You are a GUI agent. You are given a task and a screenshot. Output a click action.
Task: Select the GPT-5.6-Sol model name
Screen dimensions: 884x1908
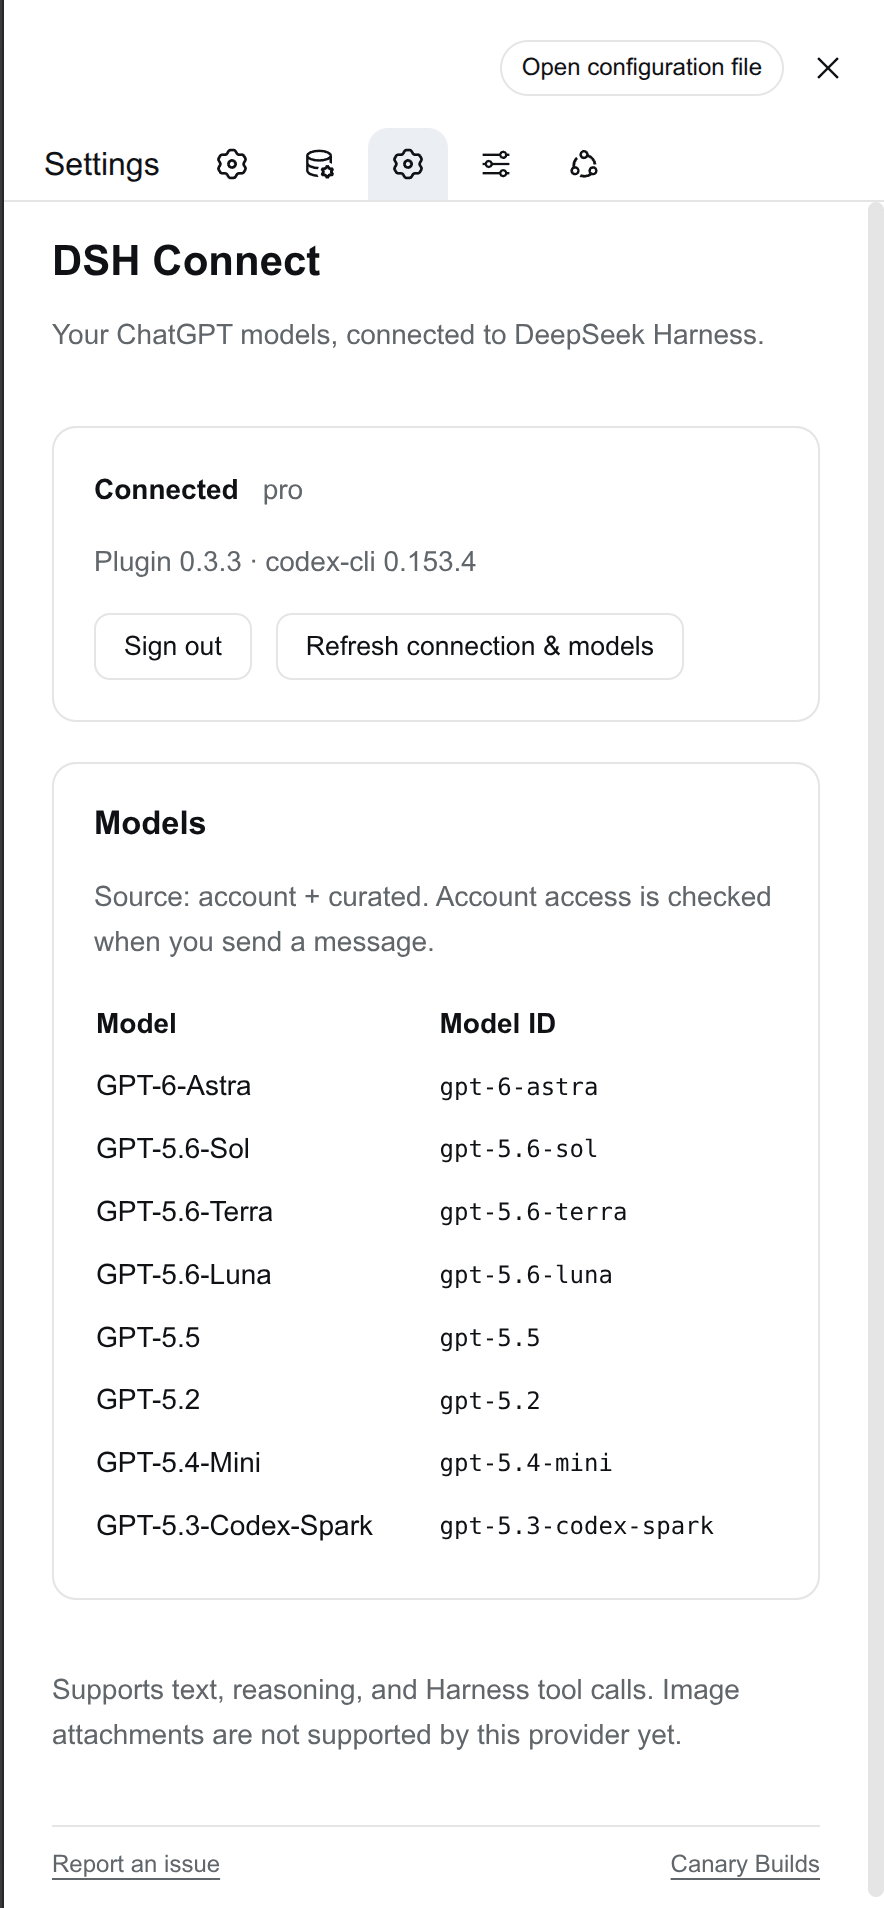173,1148
